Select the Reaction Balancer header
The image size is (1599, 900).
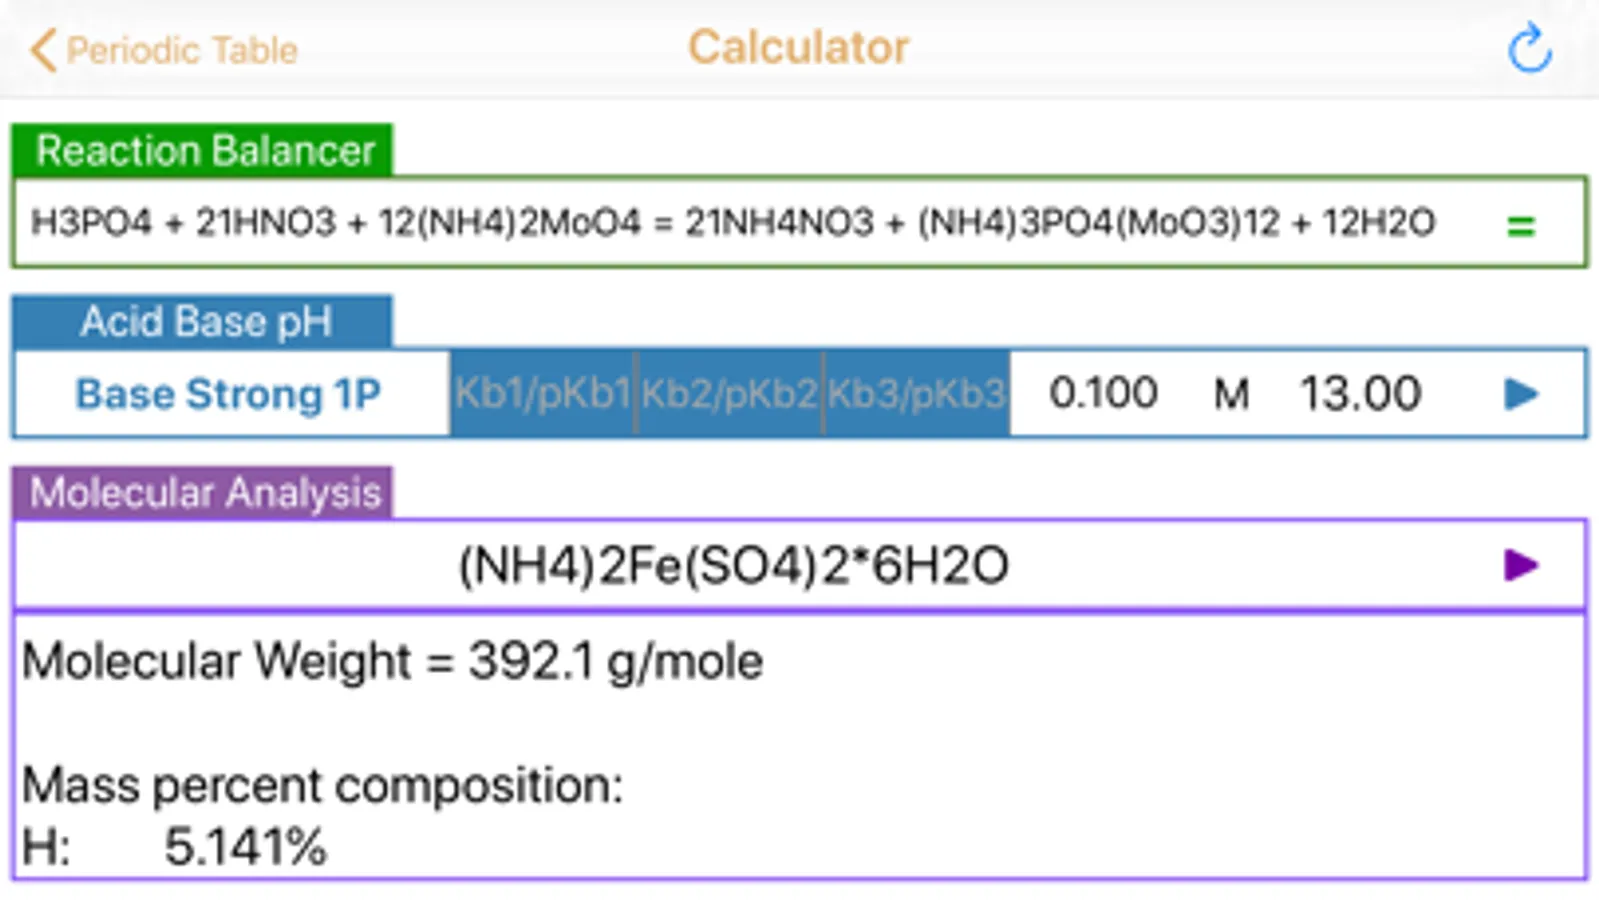[x=203, y=151]
